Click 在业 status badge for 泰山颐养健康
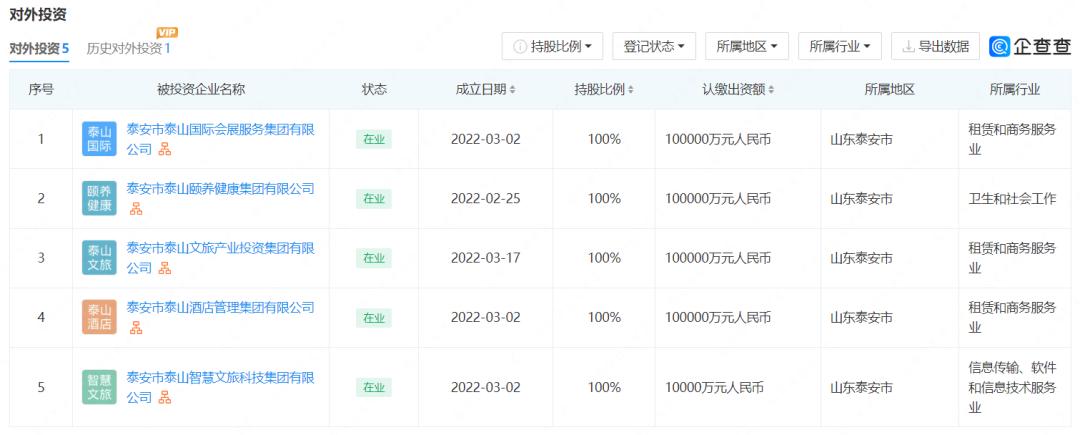1080x435 pixels. coord(373,198)
